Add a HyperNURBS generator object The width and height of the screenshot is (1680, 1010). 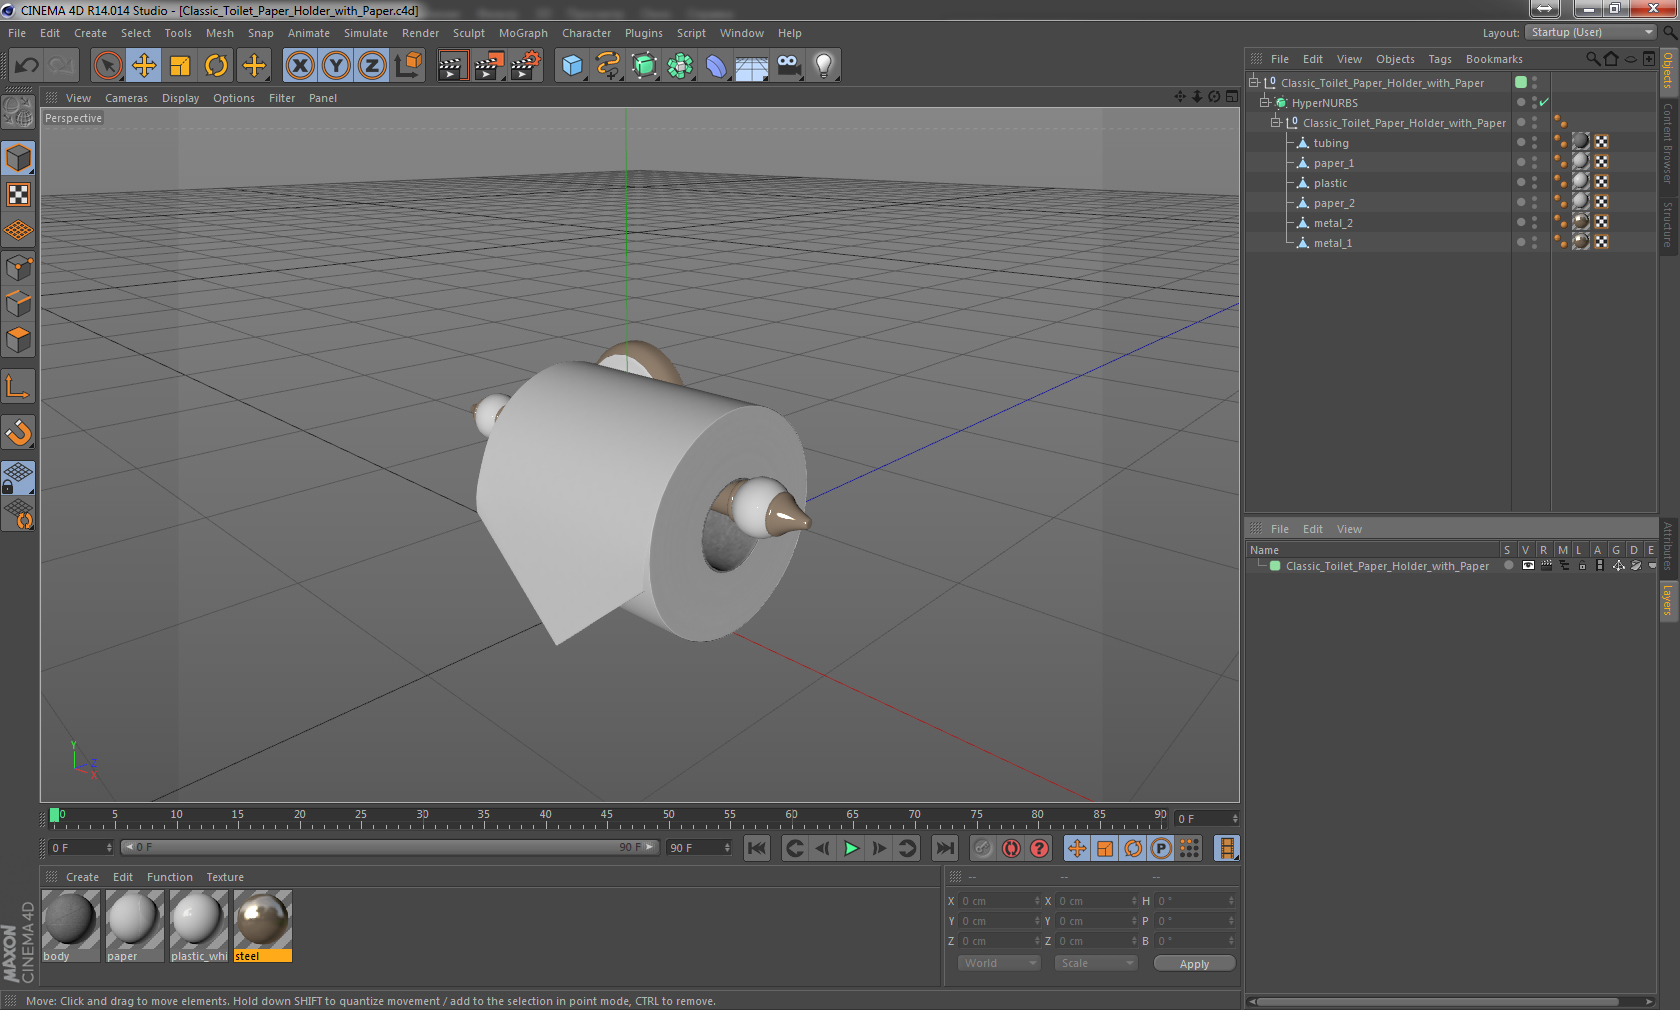[645, 66]
